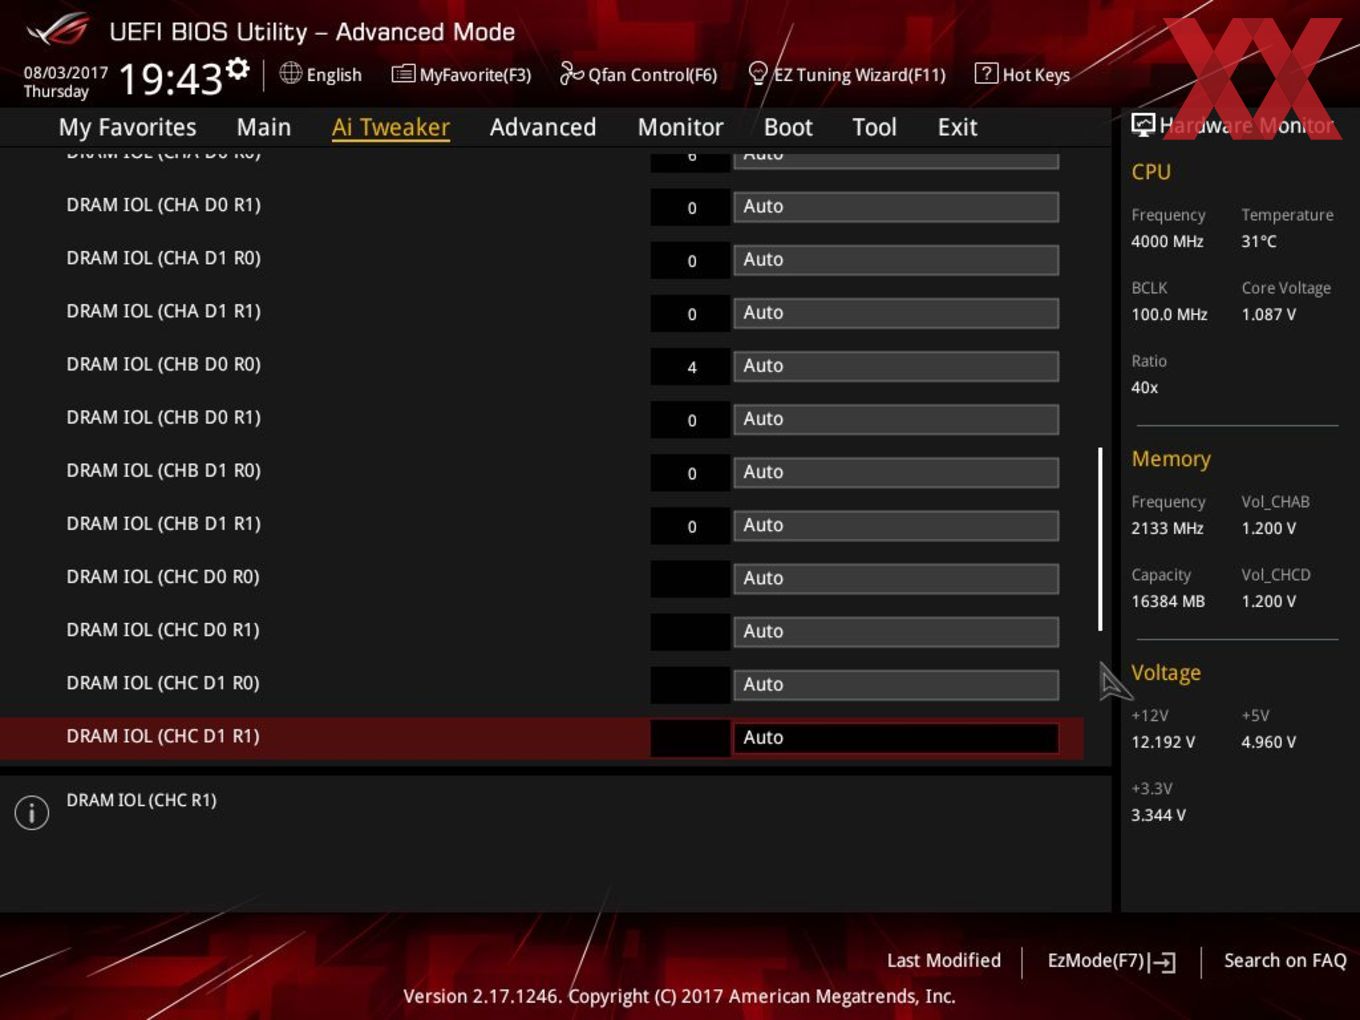
Task: Go to the Advanced tab
Action: point(543,127)
